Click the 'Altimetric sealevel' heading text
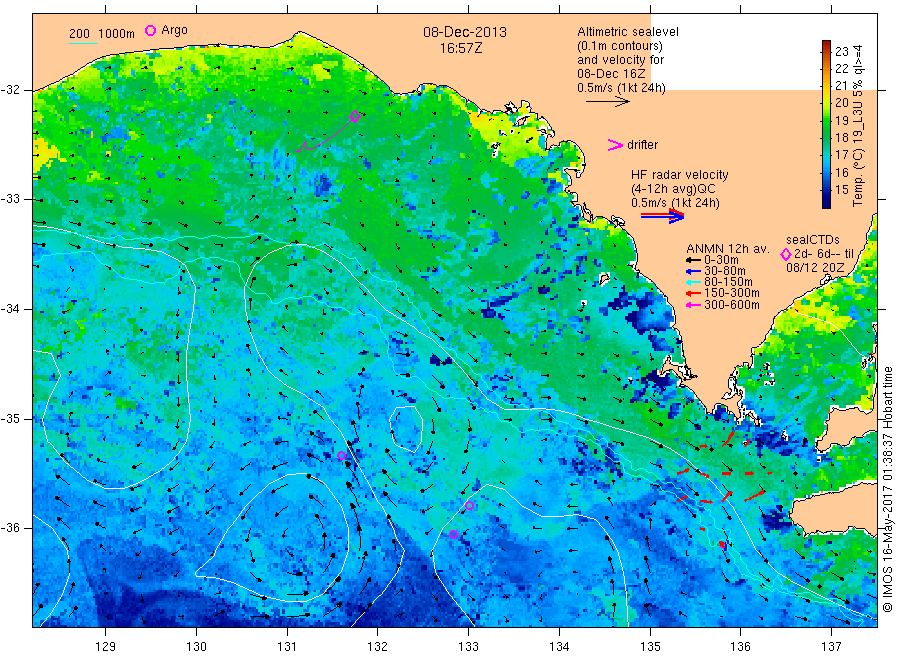Image resolution: width=900 pixels, height=660 pixels. pyautogui.click(x=628, y=32)
